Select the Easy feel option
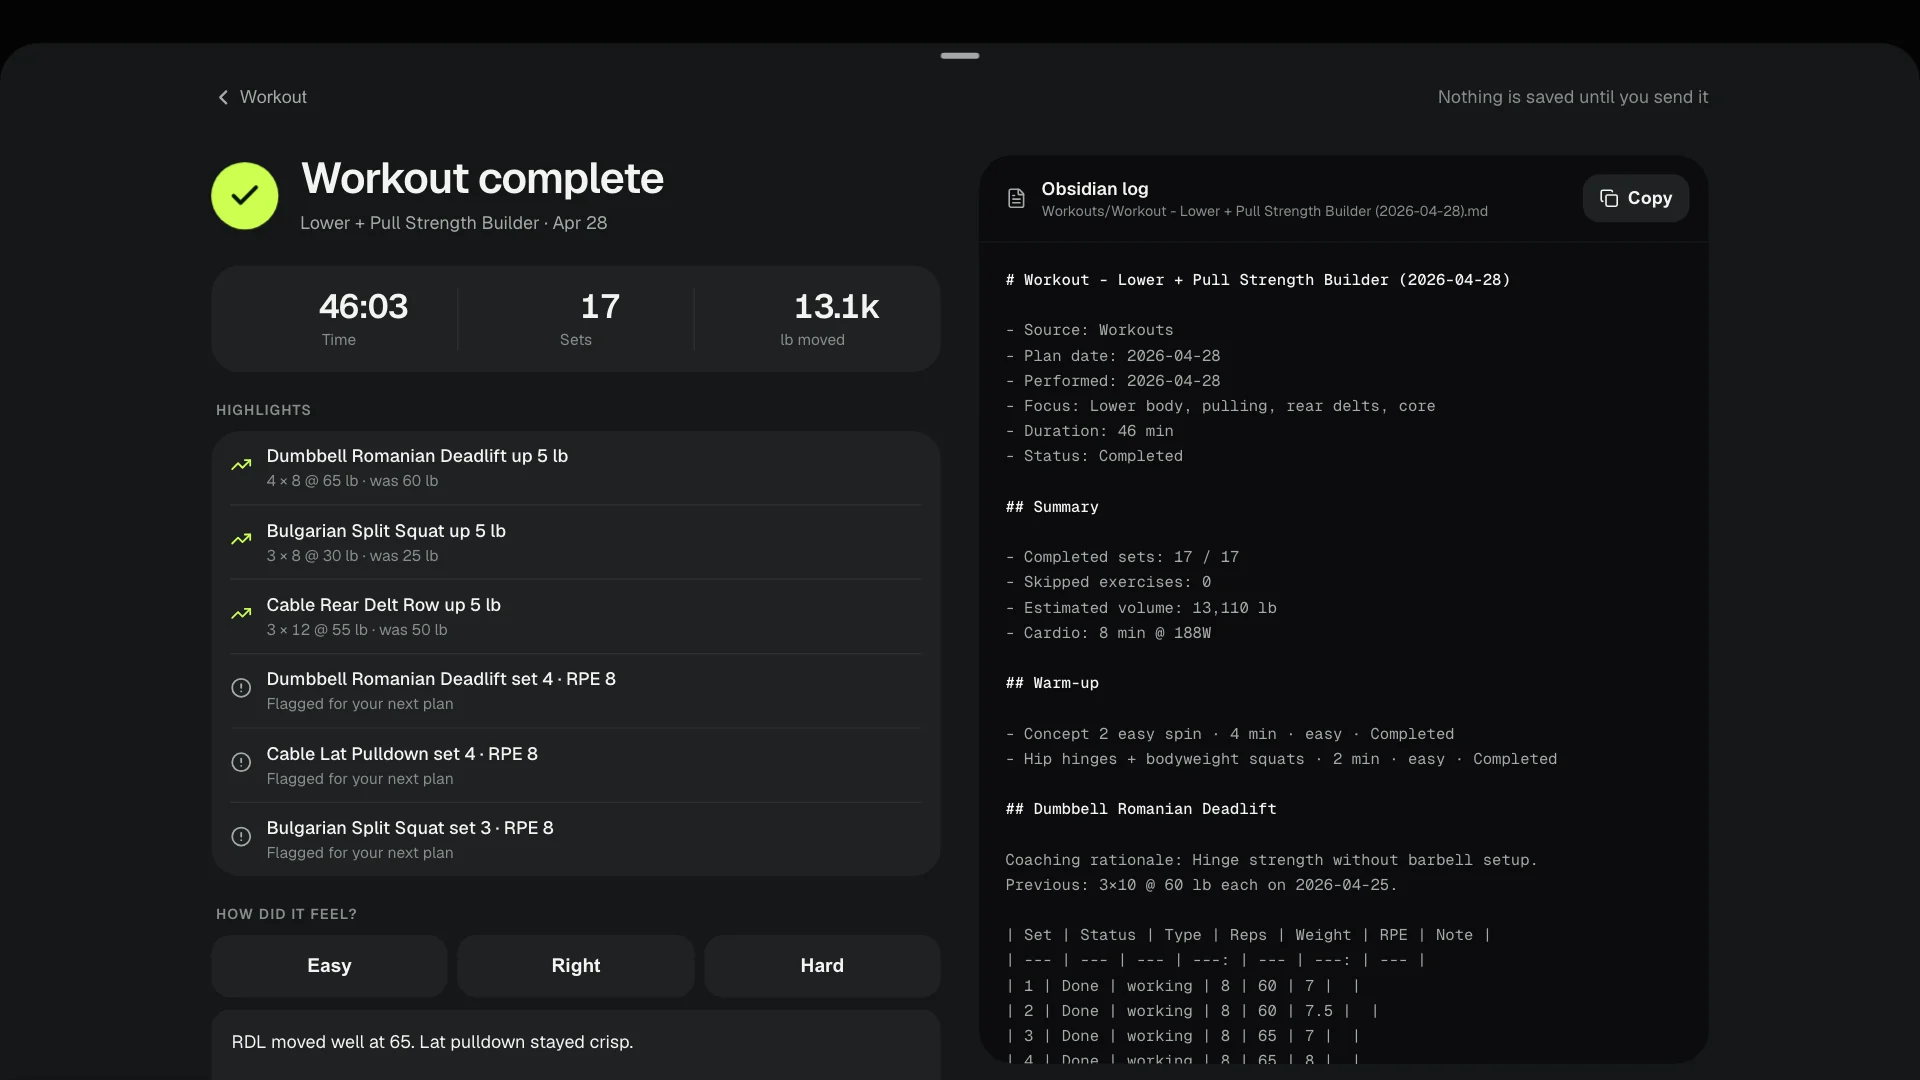Image resolution: width=1920 pixels, height=1080 pixels. point(329,966)
